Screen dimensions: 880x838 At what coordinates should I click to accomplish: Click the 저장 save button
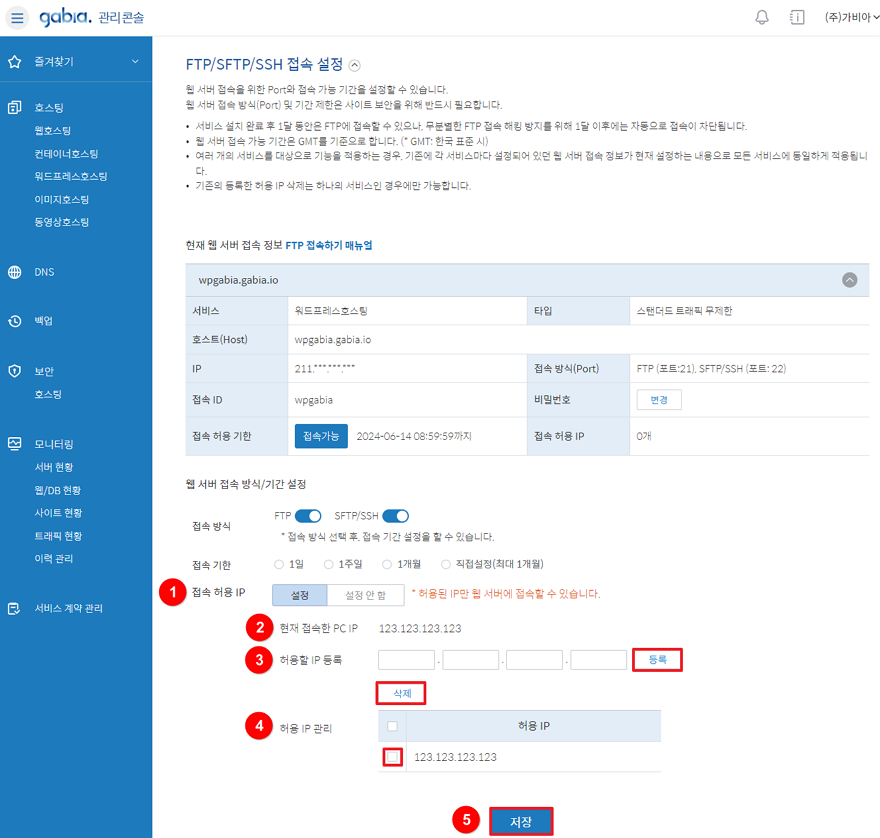[x=521, y=822]
